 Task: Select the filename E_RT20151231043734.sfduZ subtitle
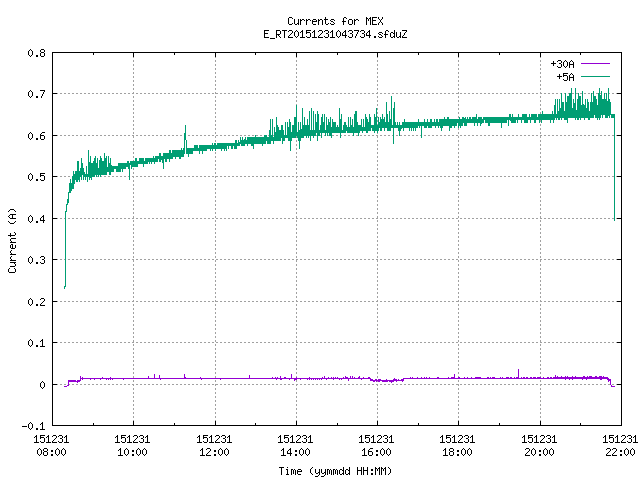coord(335,34)
